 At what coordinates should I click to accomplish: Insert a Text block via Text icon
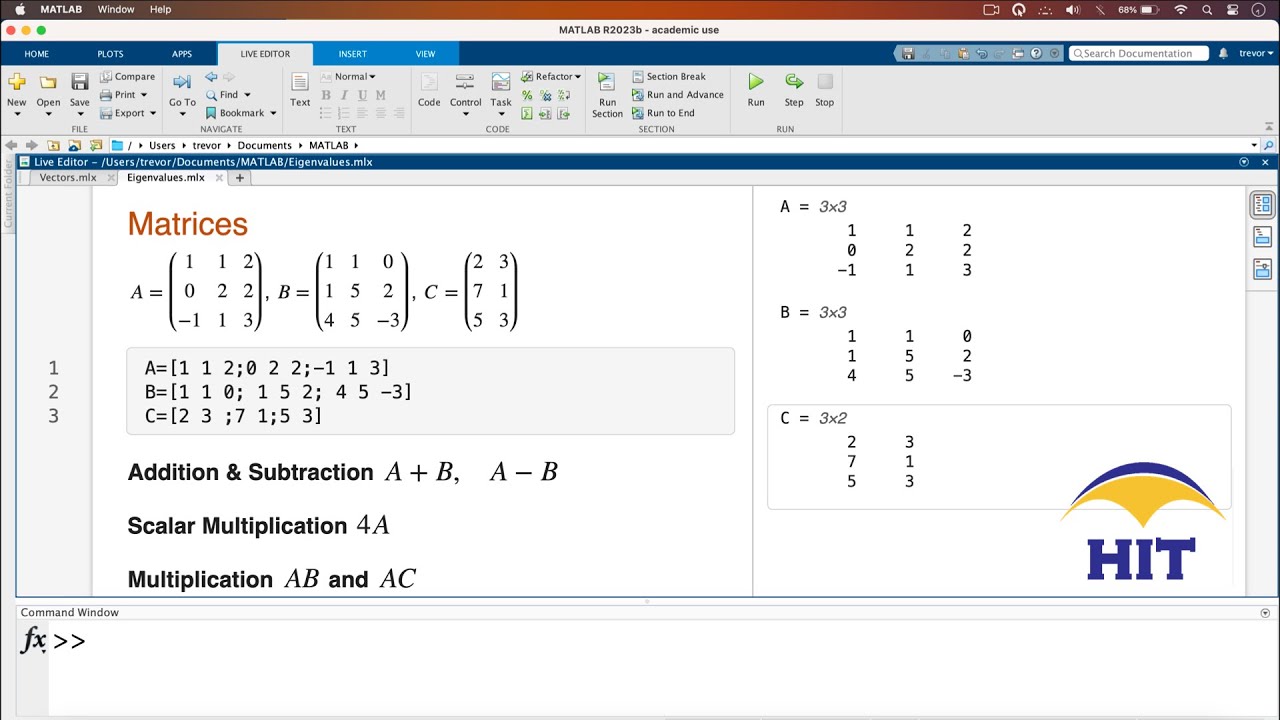click(300, 82)
